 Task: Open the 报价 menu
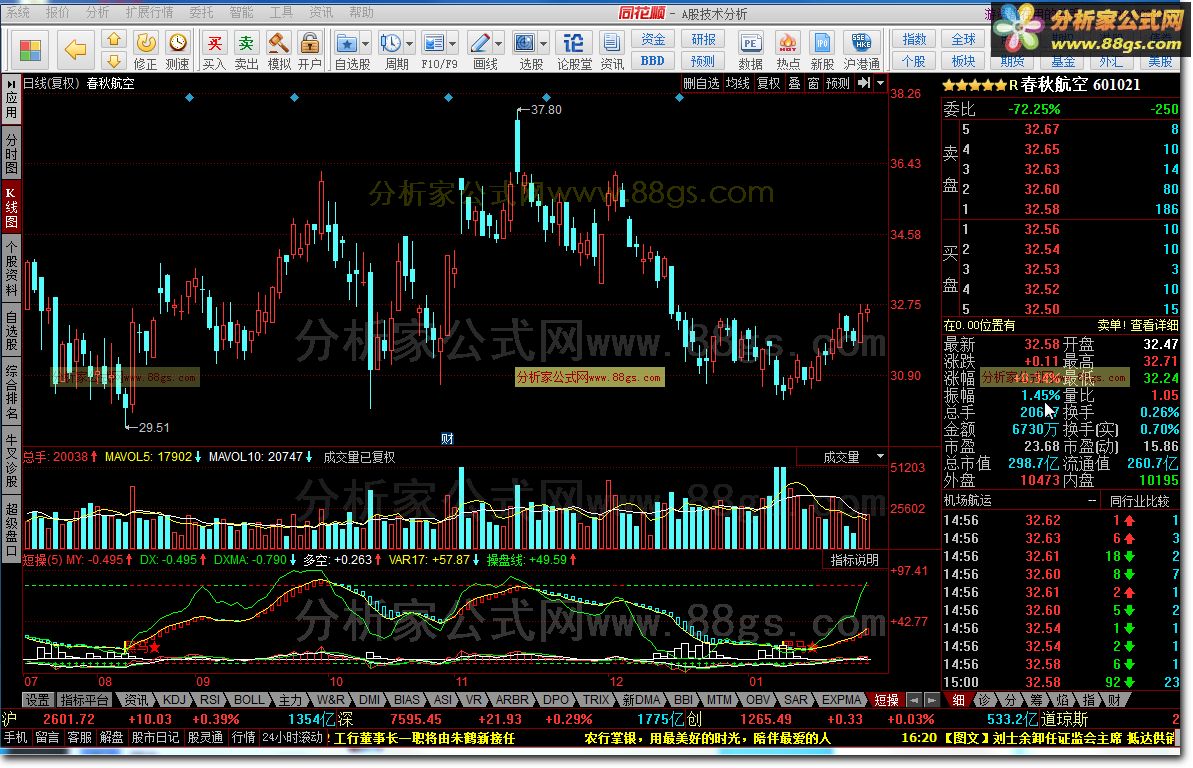tap(57, 12)
